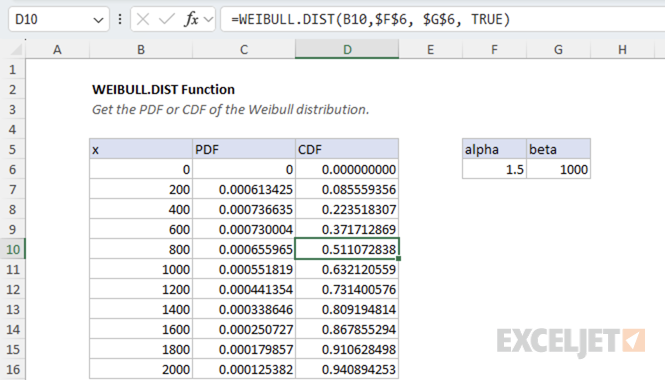Open the function list chevron beside fx
Viewport: 665px width, 380px height.
(x=208, y=20)
